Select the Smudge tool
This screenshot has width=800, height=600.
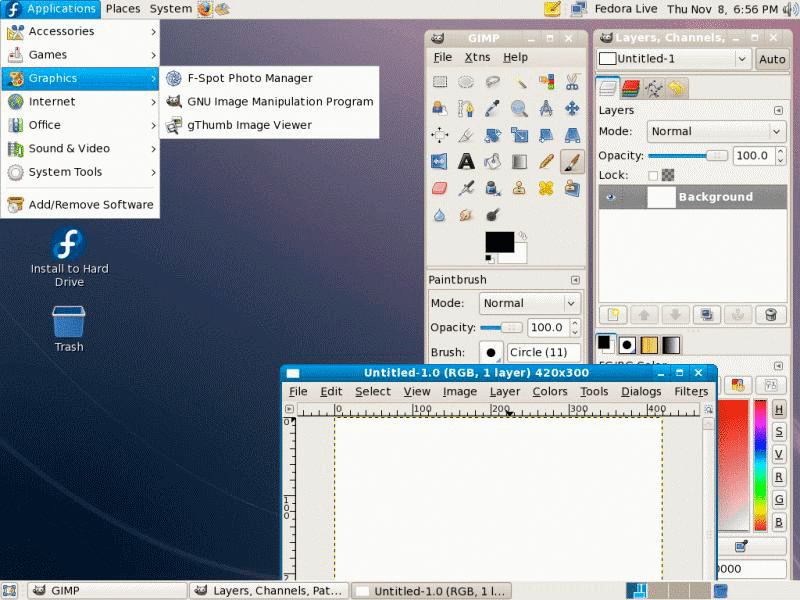coord(466,215)
